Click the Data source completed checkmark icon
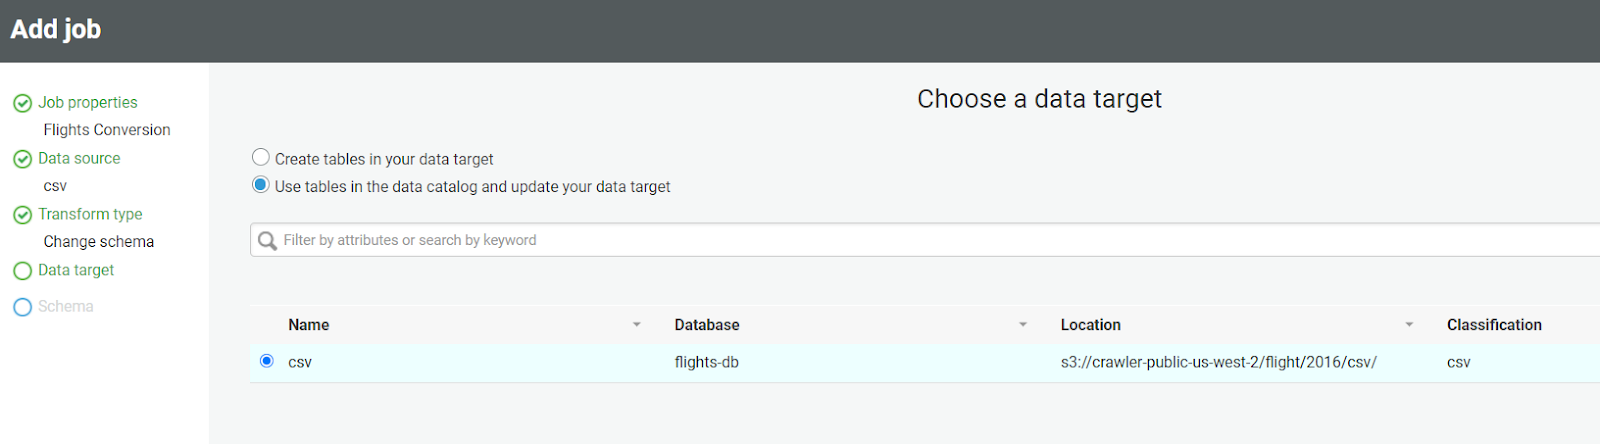 22,159
